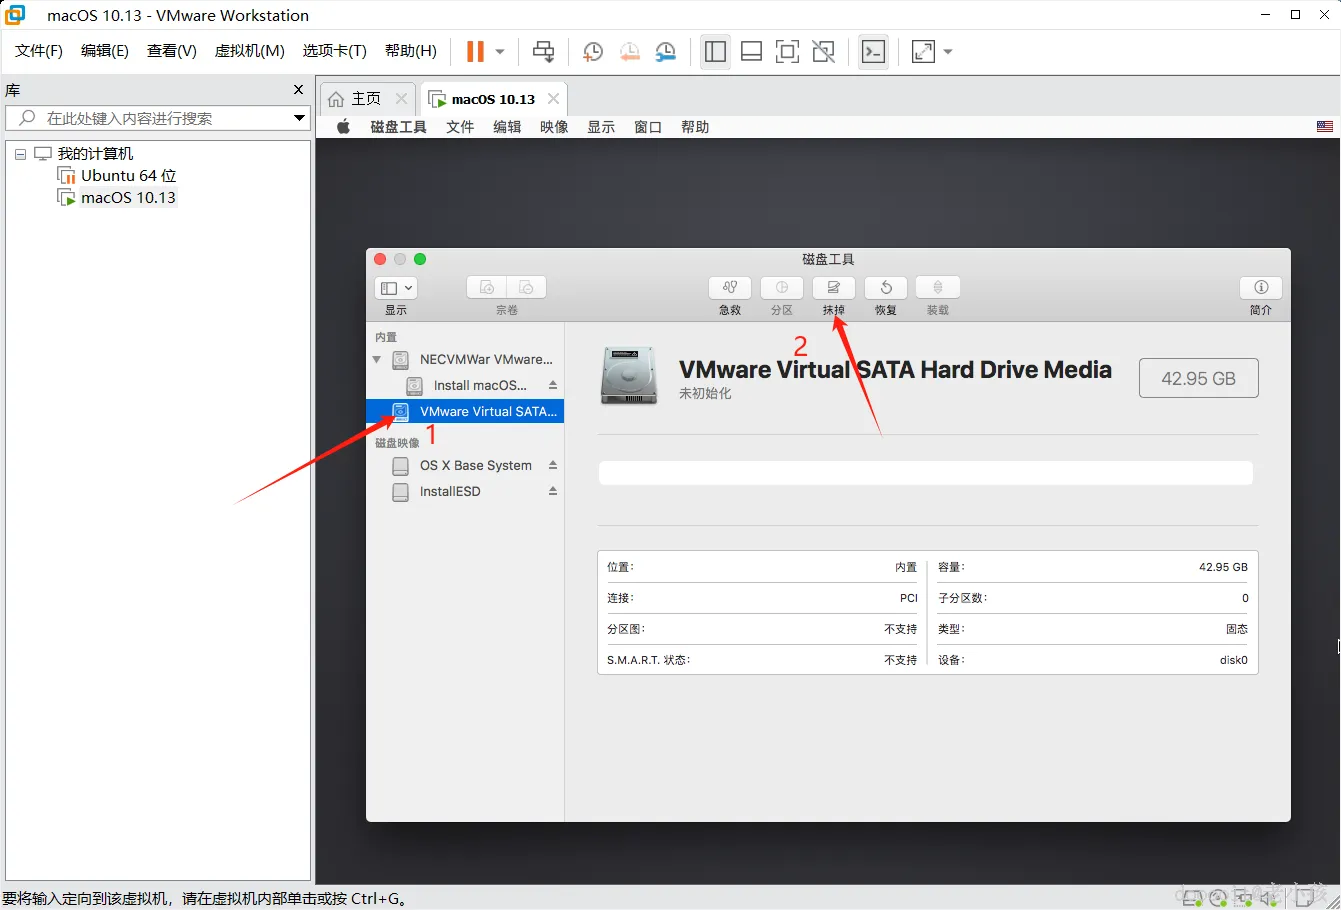Open the macOS 映像 menu

click(554, 127)
